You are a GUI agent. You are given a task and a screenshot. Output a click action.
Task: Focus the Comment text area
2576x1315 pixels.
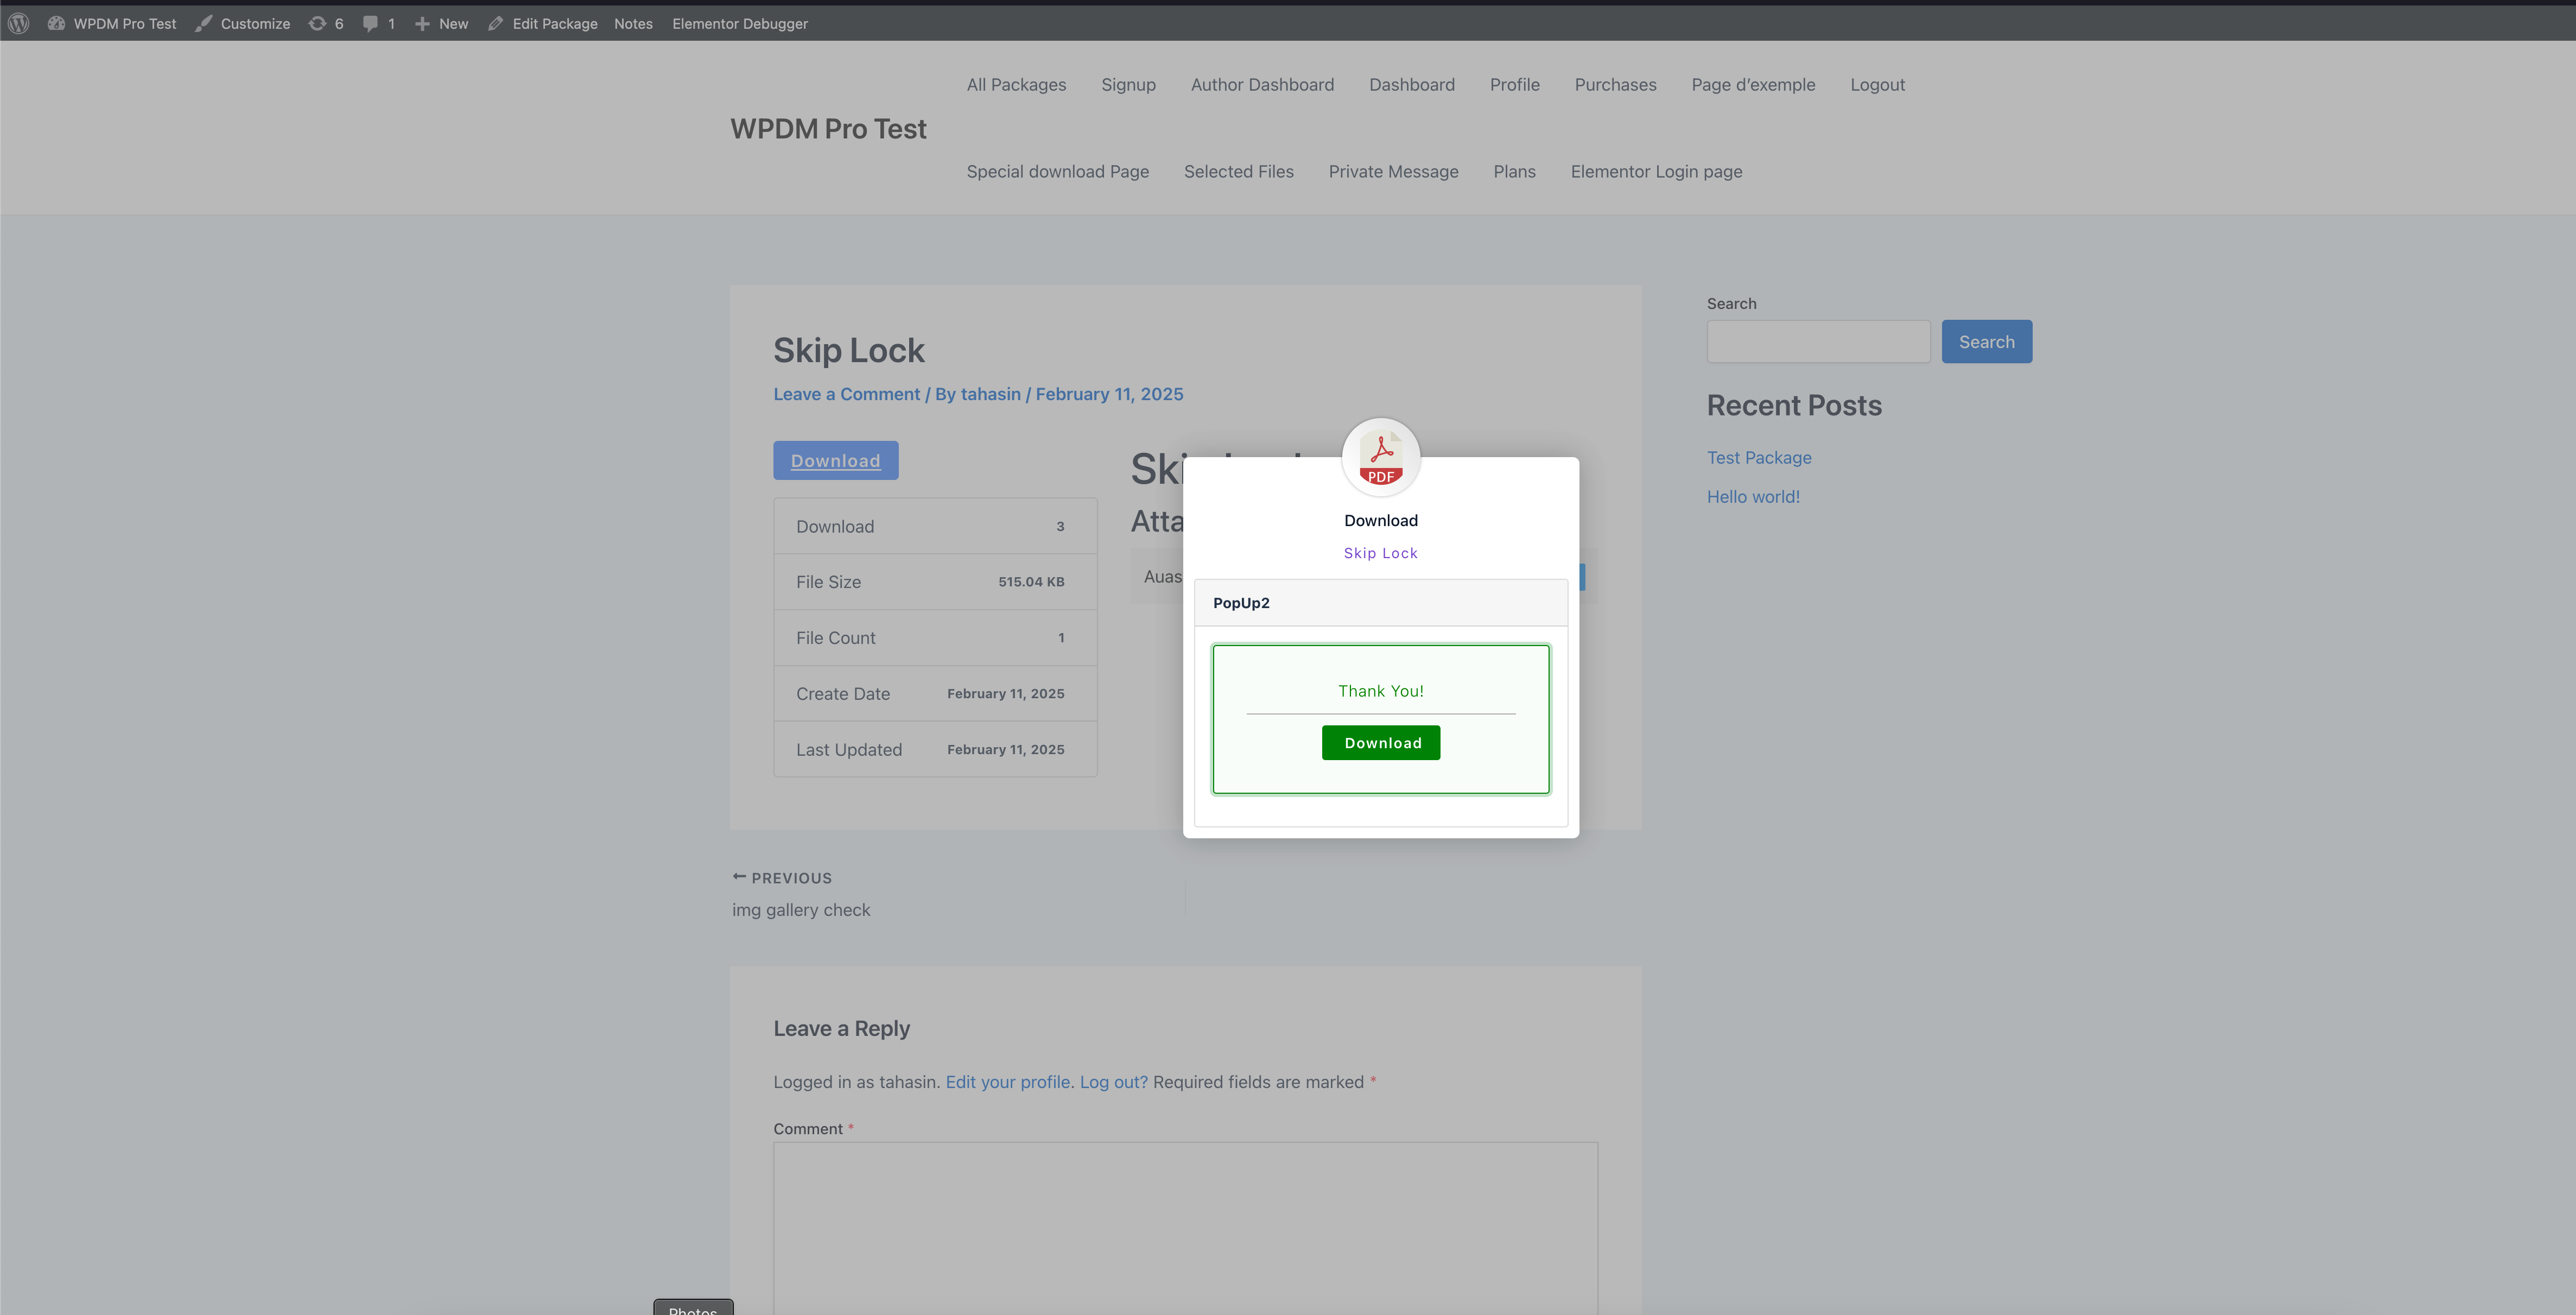pos(1185,1228)
